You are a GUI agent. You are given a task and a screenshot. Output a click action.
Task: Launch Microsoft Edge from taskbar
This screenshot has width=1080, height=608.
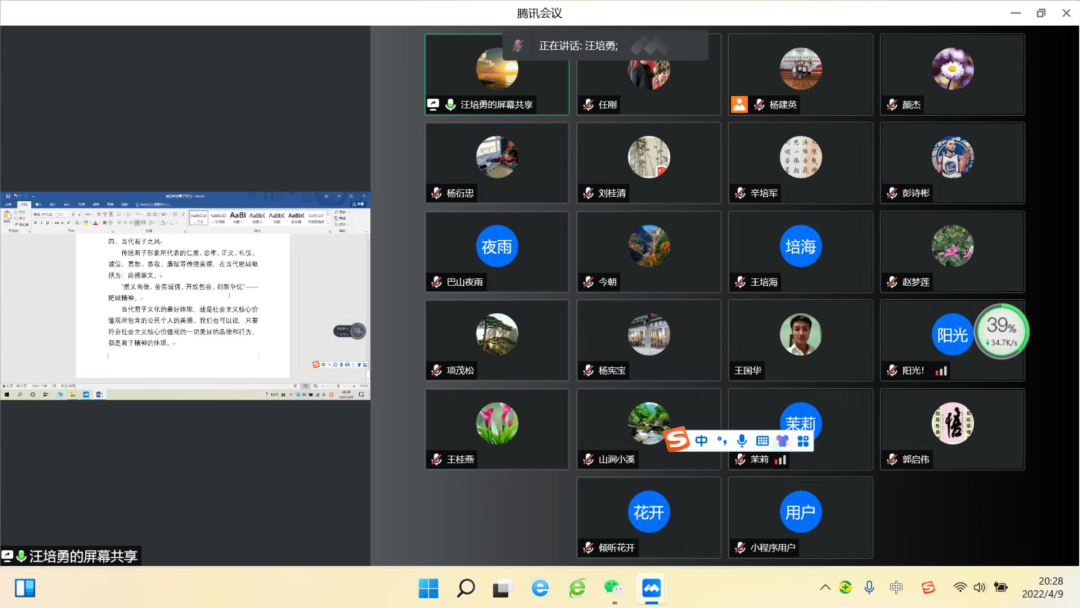tap(540, 588)
